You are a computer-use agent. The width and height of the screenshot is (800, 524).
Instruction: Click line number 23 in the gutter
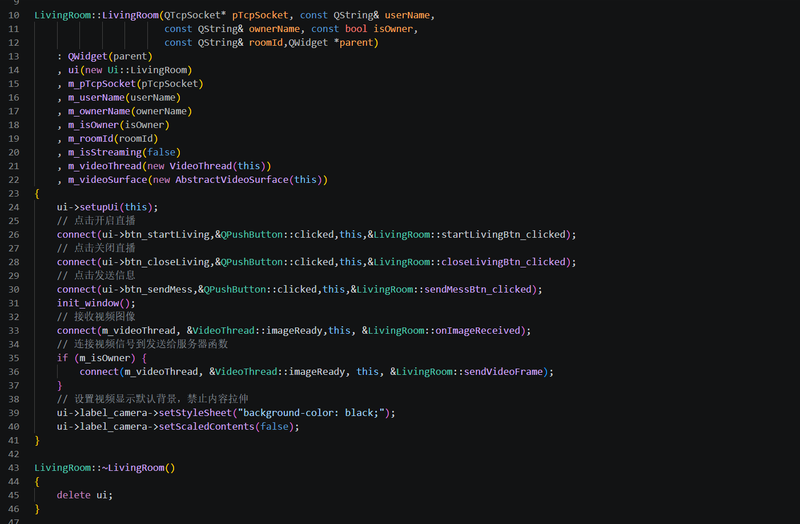[x=14, y=193]
